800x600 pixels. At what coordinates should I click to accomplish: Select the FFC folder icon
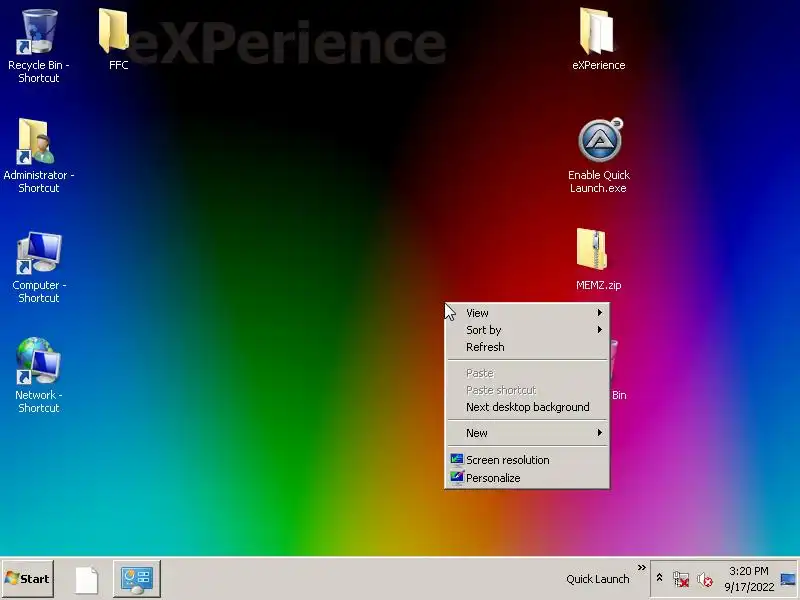[x=113, y=31]
